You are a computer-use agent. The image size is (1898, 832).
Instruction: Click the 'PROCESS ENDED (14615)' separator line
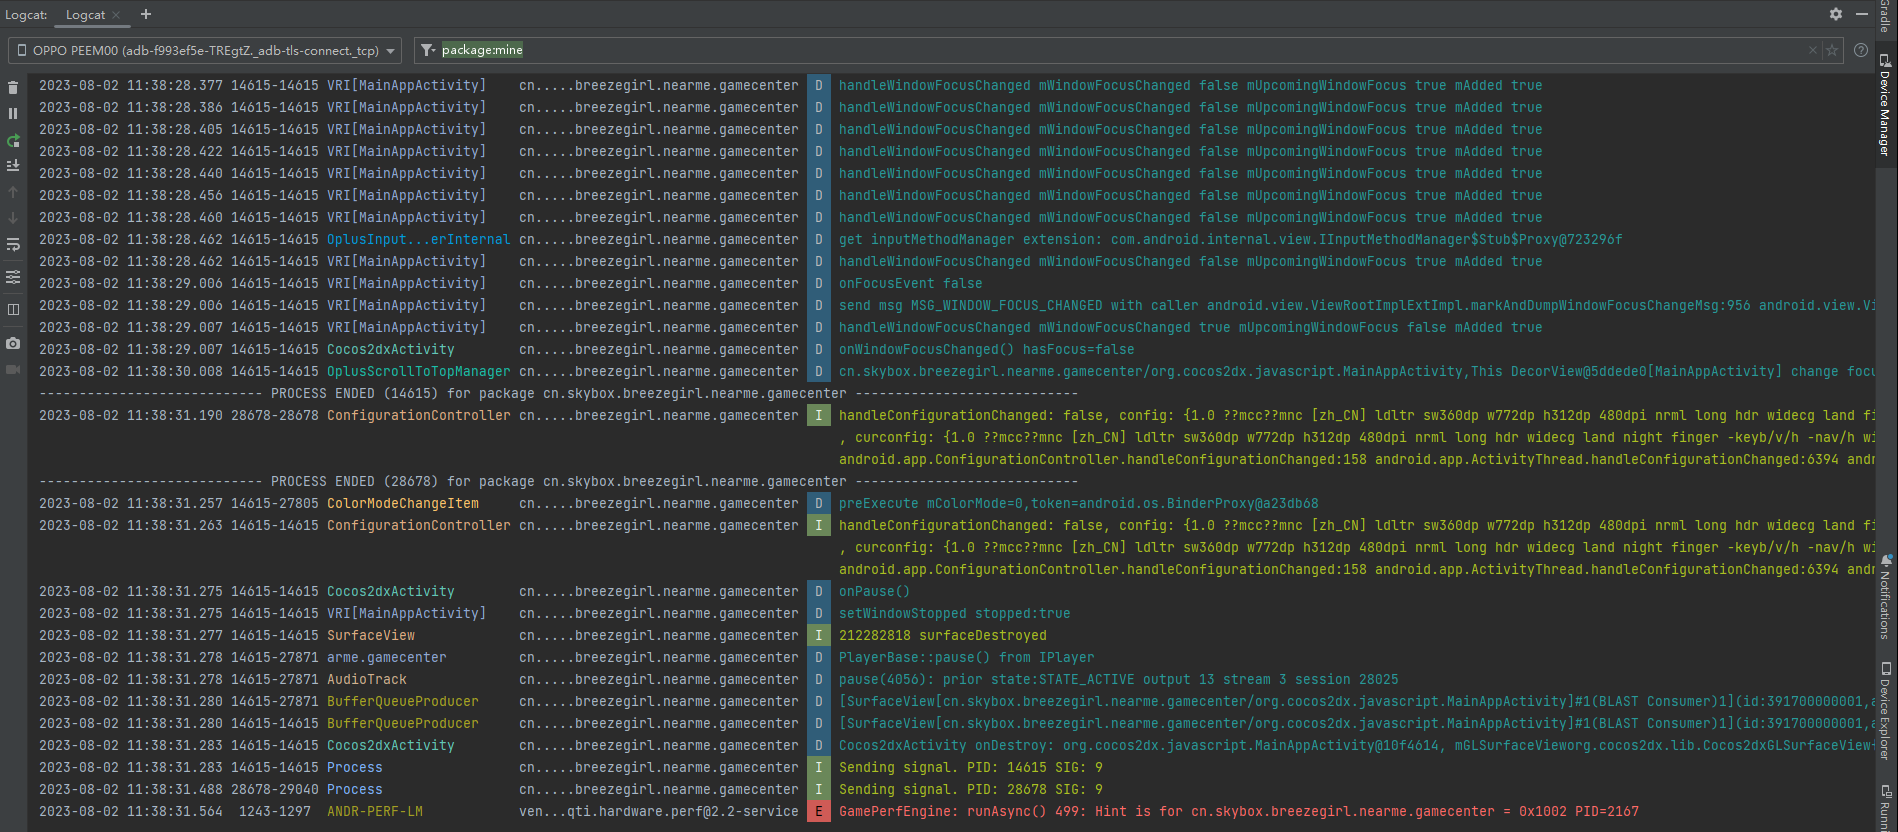558,393
